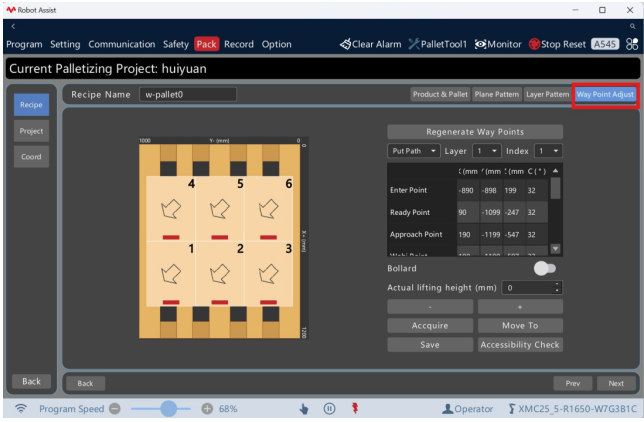Switch to Layer Pattern tab
644x422 pixels.
pyautogui.click(x=547, y=94)
